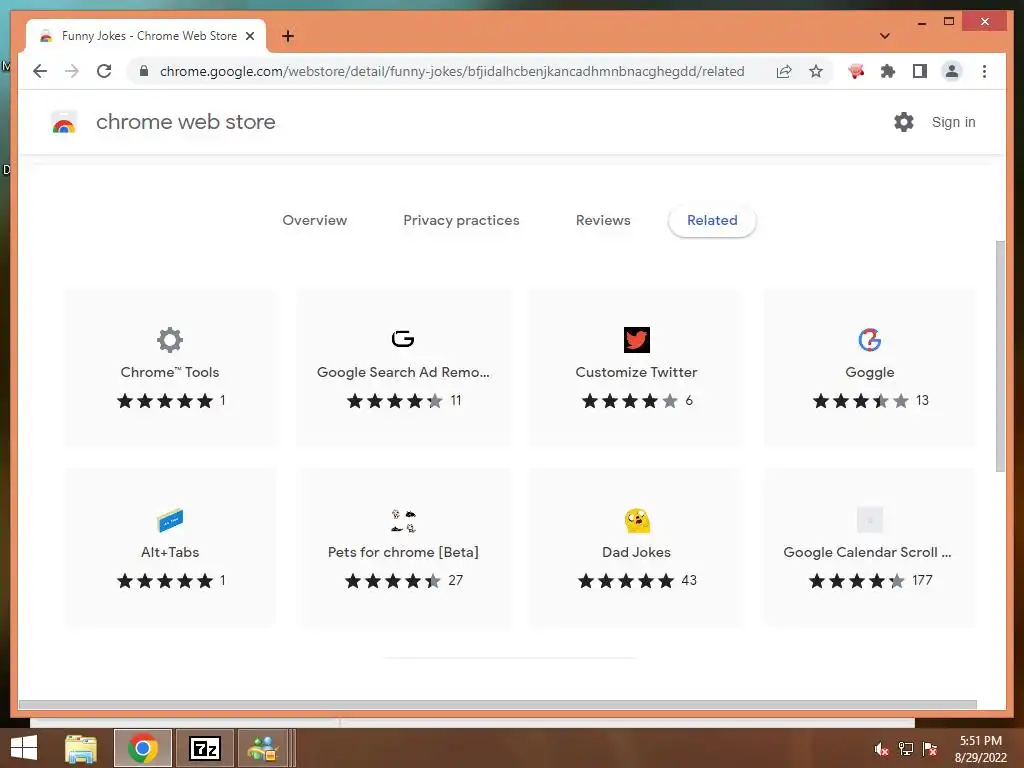The height and width of the screenshot is (768, 1024).
Task: Open the Customize Twitter title
Action: [637, 372]
